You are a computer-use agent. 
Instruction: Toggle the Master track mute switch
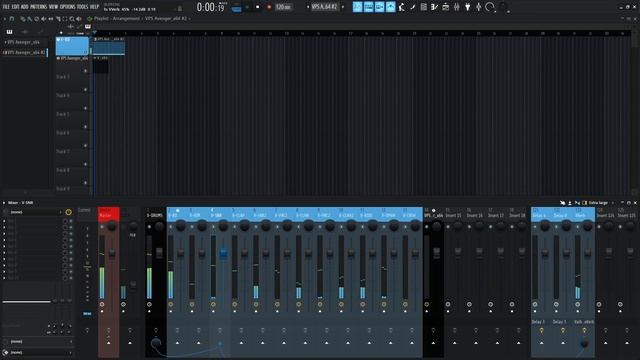pyautogui.click(x=102, y=227)
